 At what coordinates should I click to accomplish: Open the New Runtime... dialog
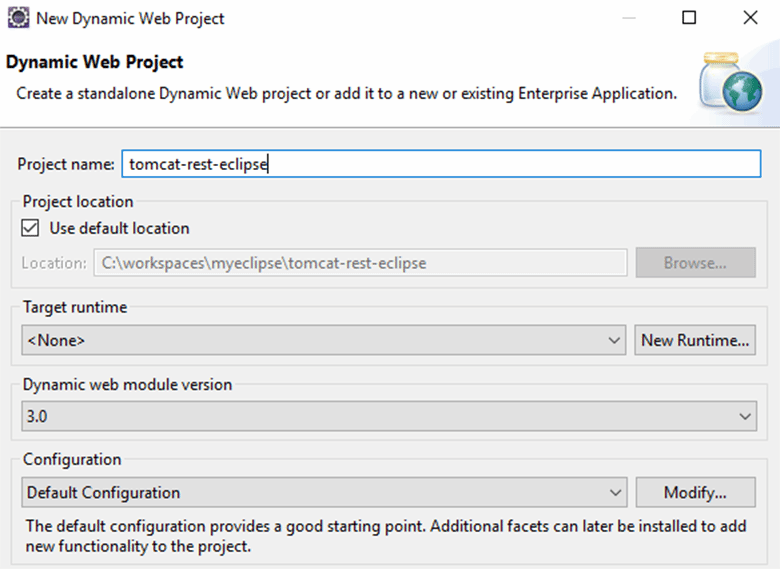pos(695,340)
